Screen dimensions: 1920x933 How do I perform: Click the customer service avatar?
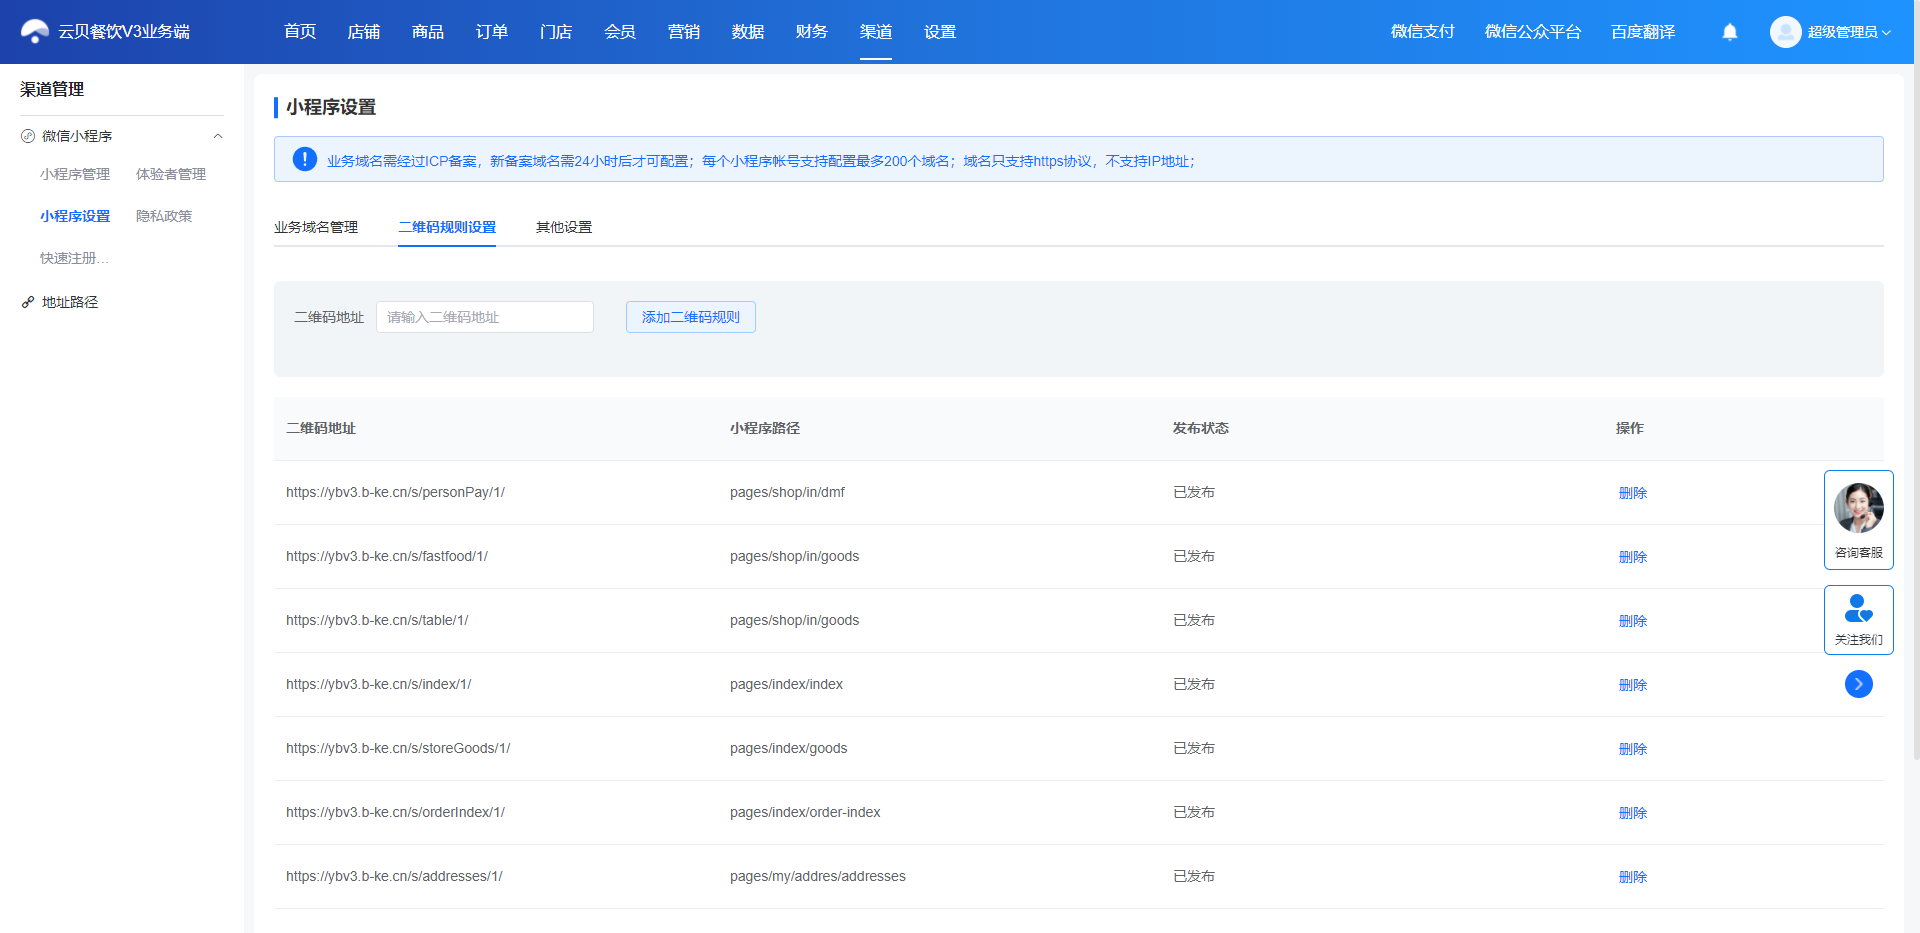tap(1858, 508)
